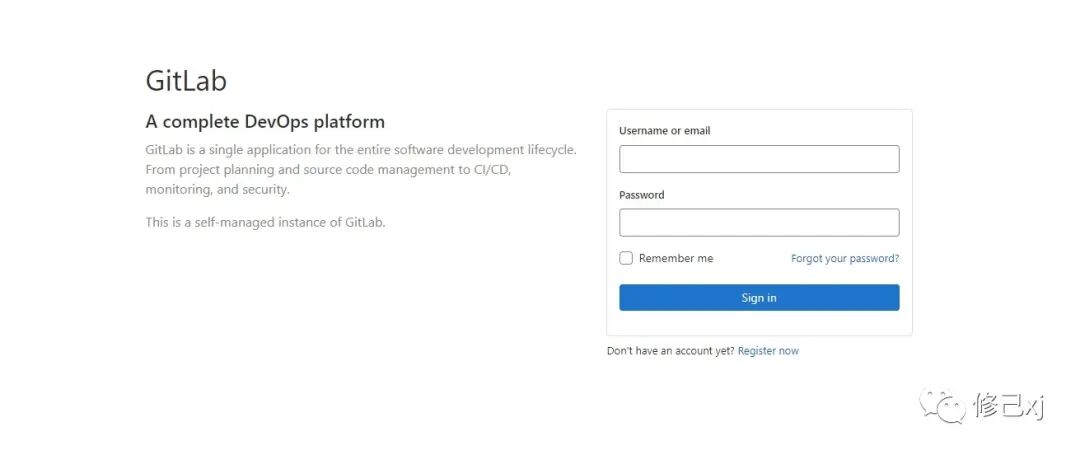1080x455 pixels.
Task: Tick the Remember me checkbox
Action: click(625, 258)
